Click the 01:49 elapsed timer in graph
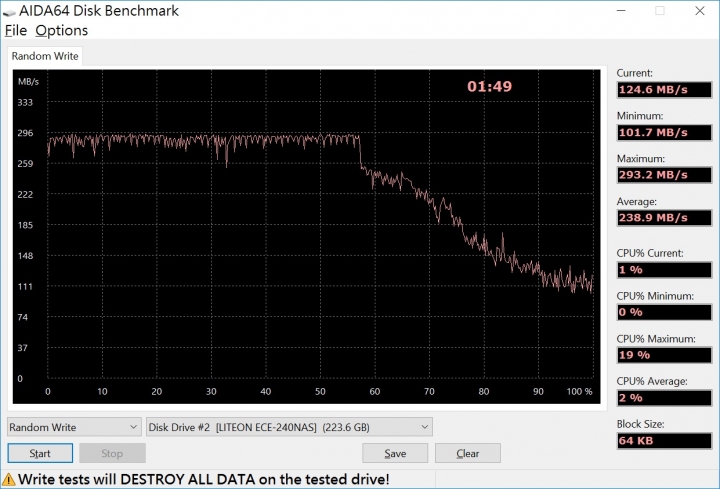 489,86
